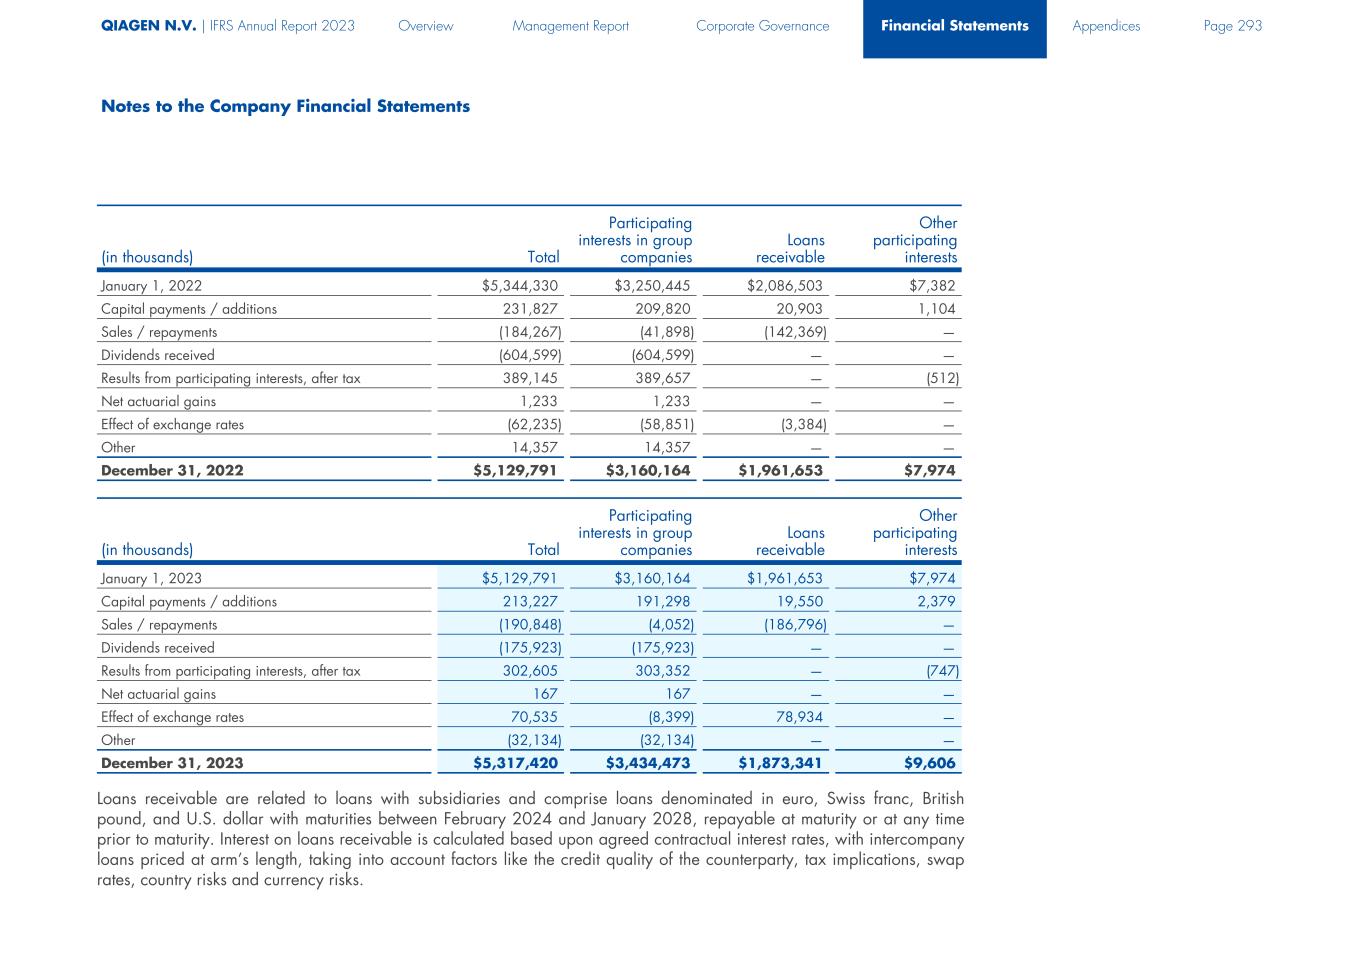This screenshot has width=1365, height=964.
Task: Open the Appendices tab
Action: pos(1105,26)
